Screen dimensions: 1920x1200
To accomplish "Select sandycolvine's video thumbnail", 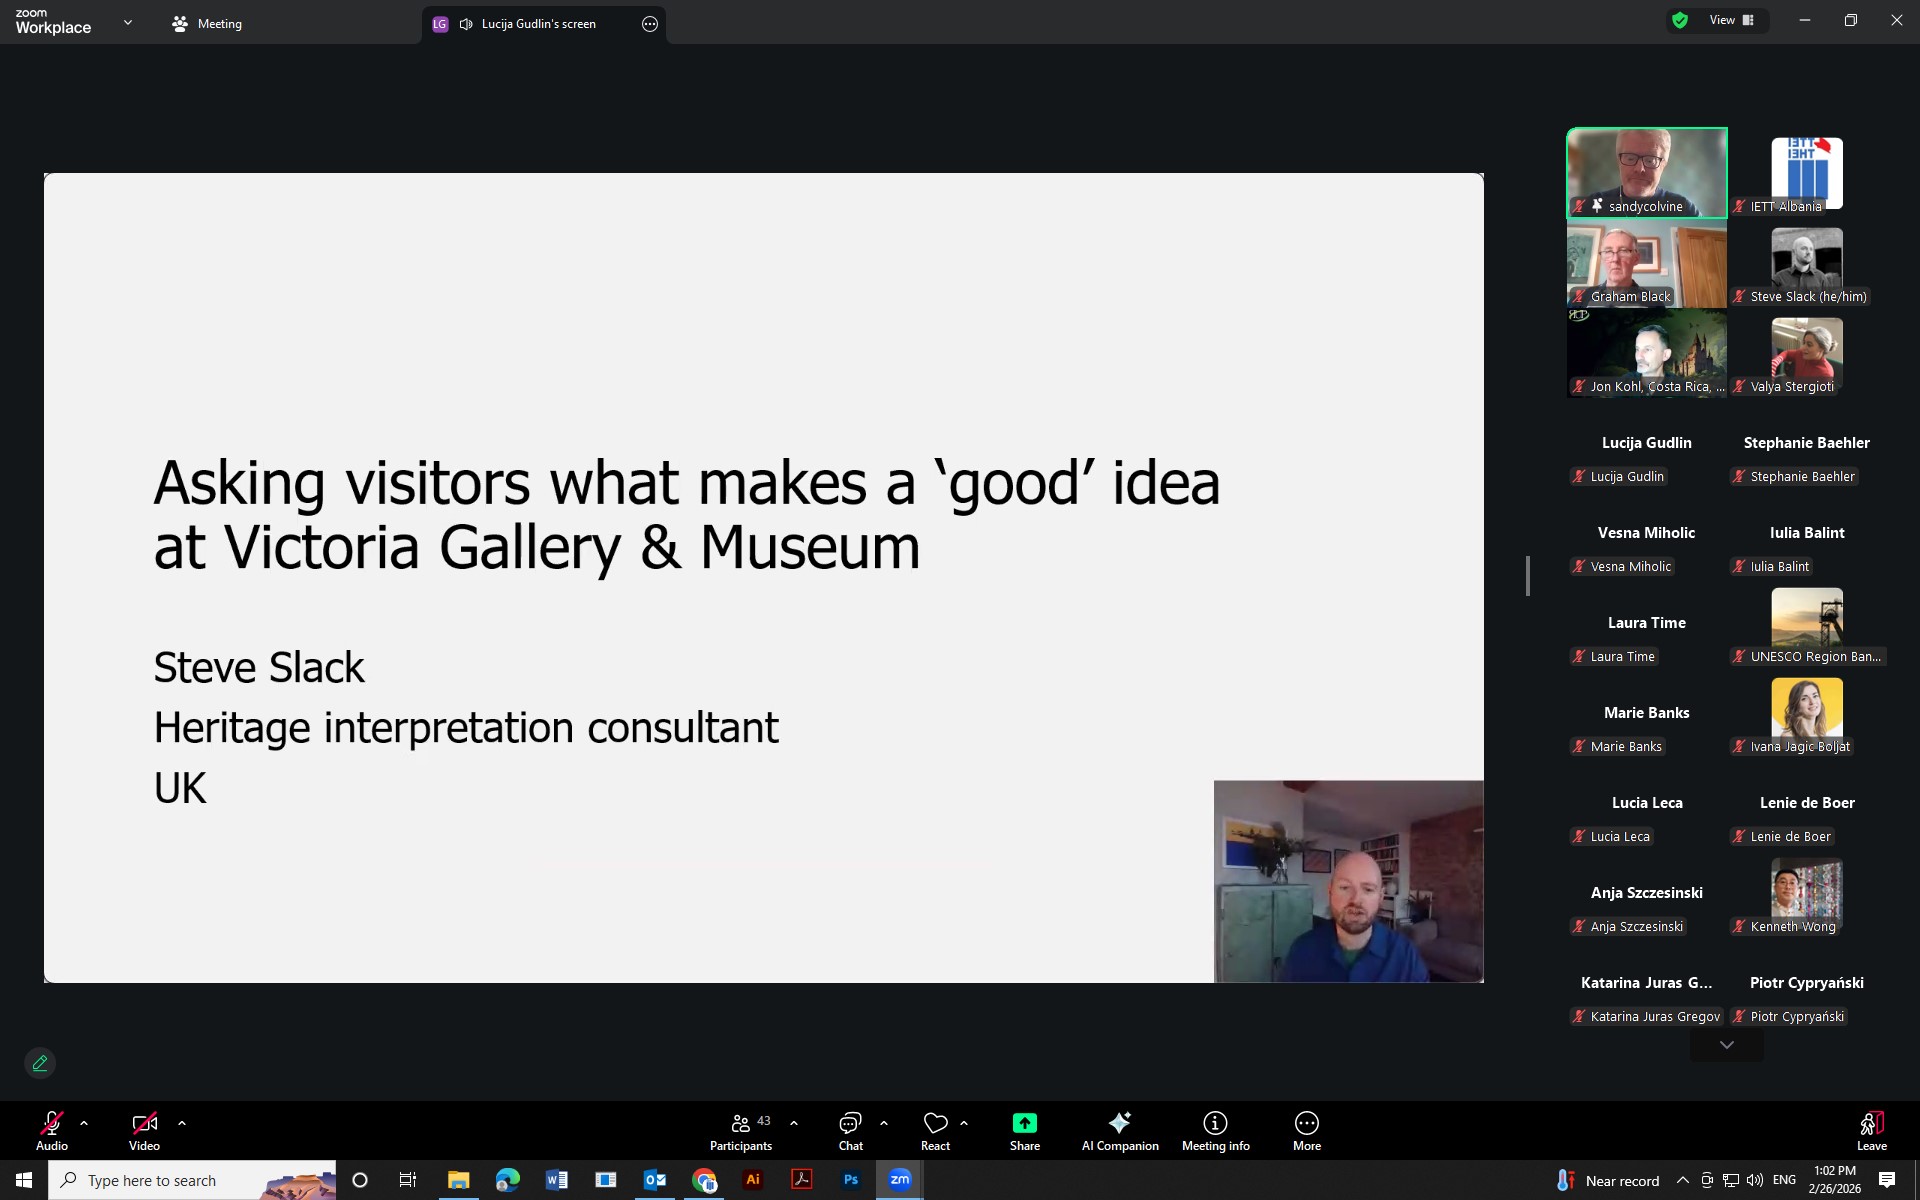I will coord(1646,170).
